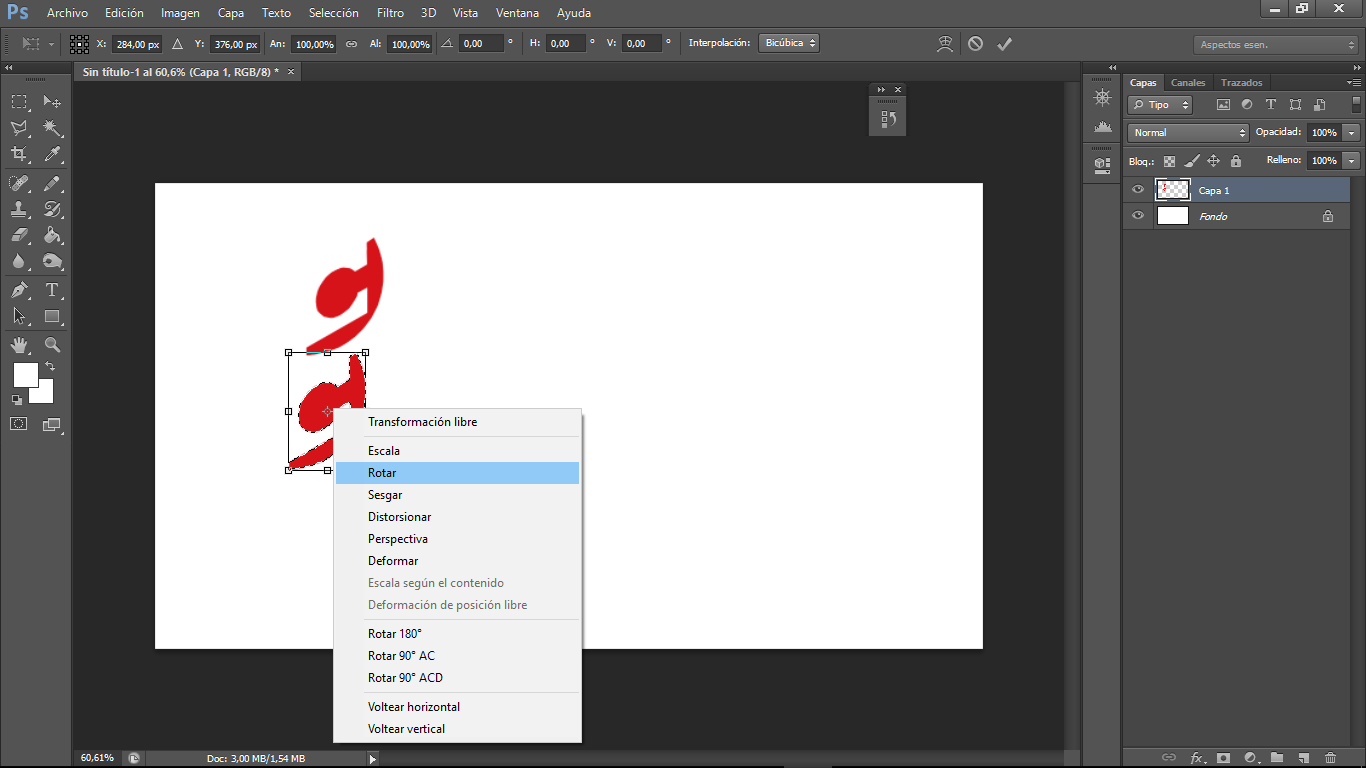Select the Paint Bucket tool

pos(53,235)
